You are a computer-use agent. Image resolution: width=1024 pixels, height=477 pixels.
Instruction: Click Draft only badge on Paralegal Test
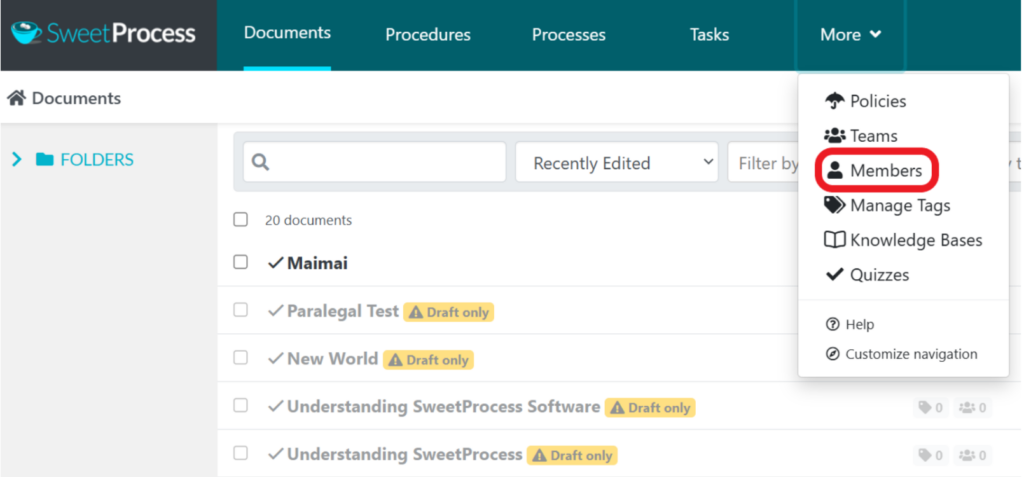449,312
